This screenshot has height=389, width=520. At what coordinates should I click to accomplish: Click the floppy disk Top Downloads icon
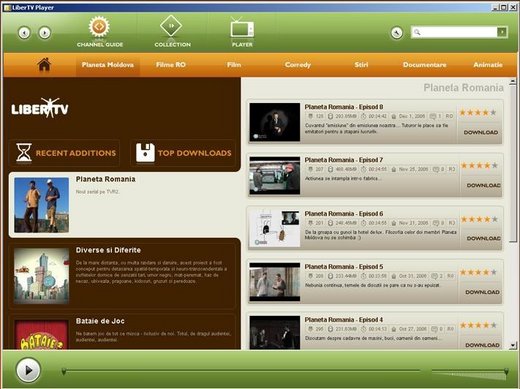(x=145, y=153)
